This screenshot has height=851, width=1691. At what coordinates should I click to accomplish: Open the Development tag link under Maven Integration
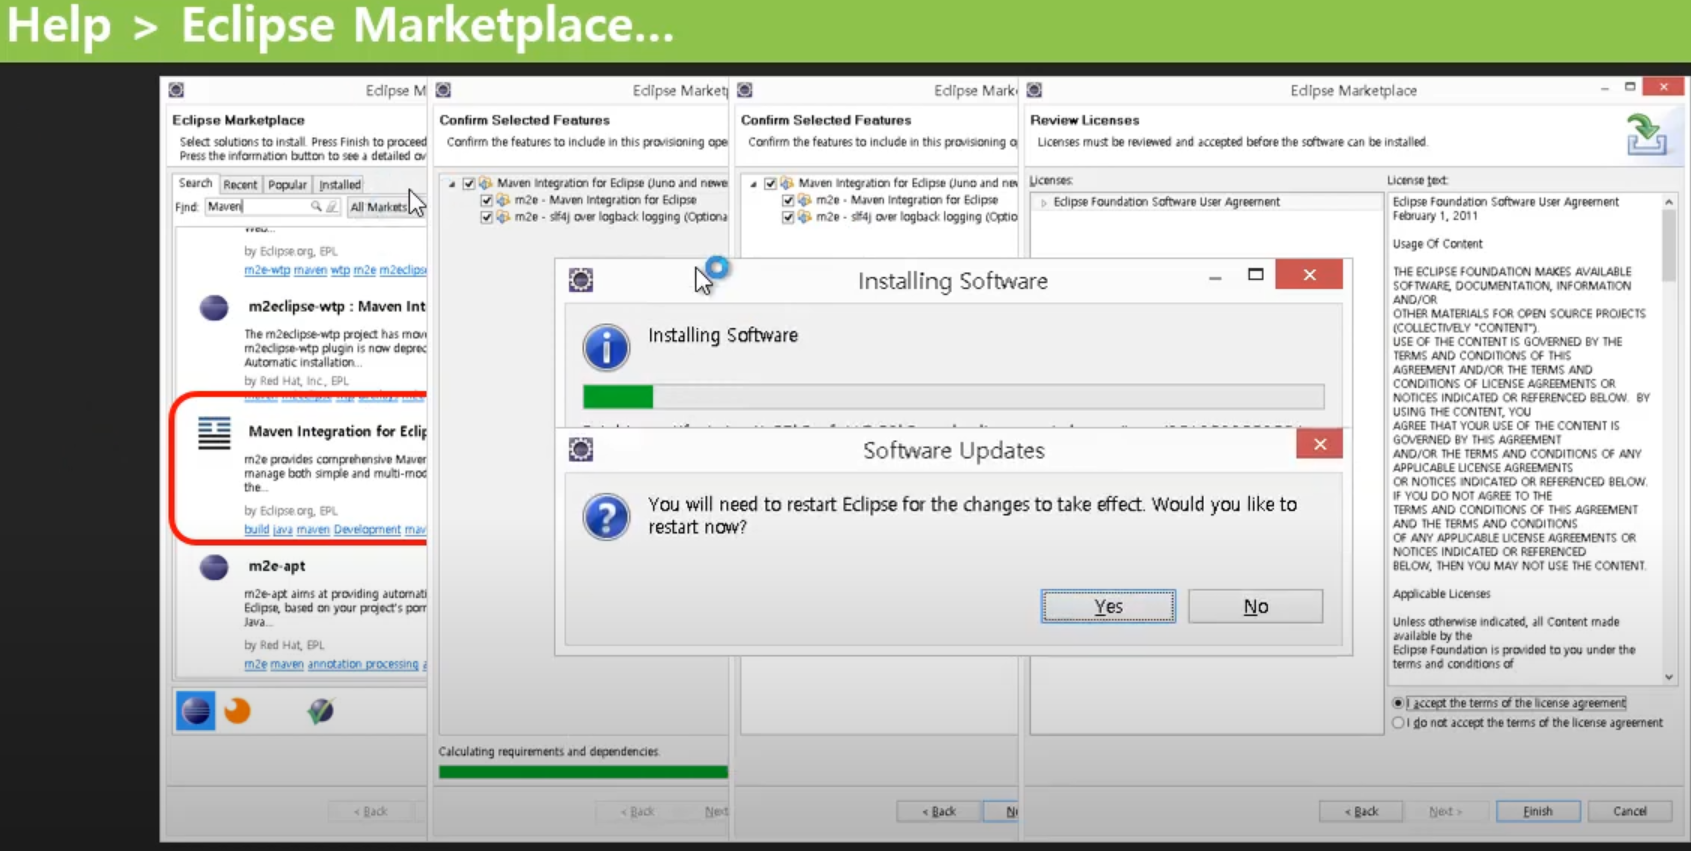tap(367, 530)
